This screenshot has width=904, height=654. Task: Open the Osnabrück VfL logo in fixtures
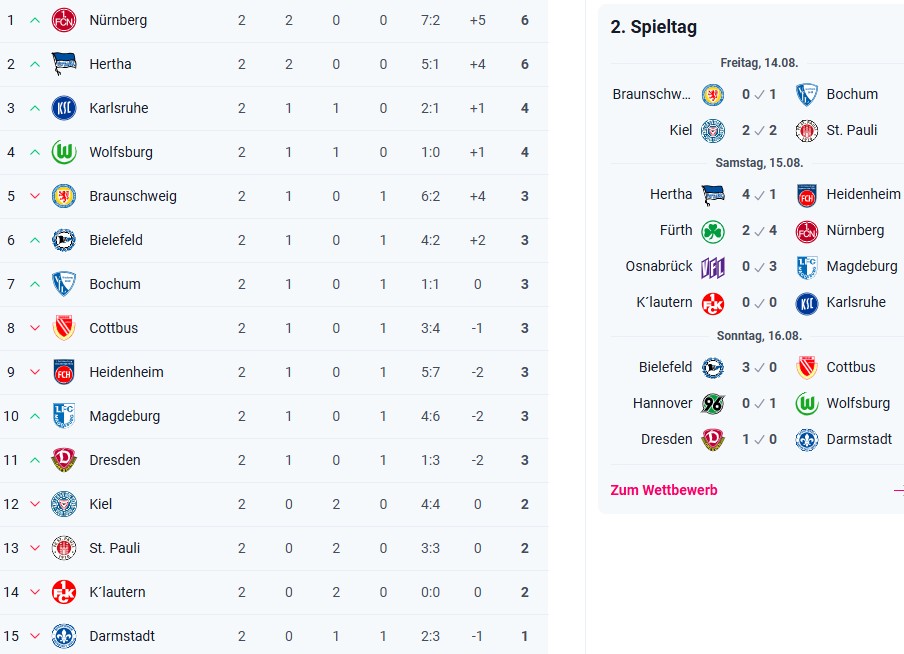tap(713, 267)
